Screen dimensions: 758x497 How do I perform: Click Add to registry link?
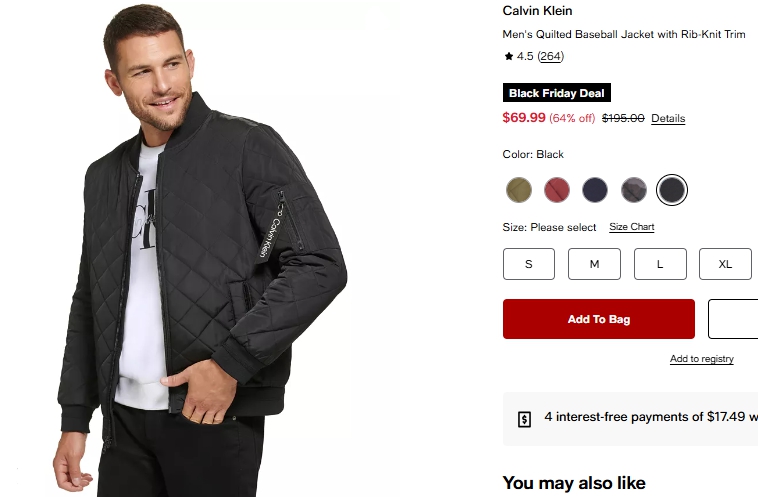pyautogui.click(x=701, y=359)
